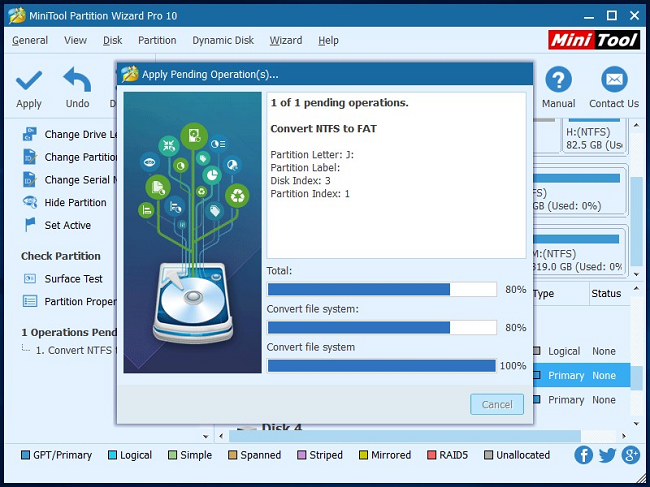Click the Status column header
This screenshot has width=650, height=487.
click(x=606, y=294)
